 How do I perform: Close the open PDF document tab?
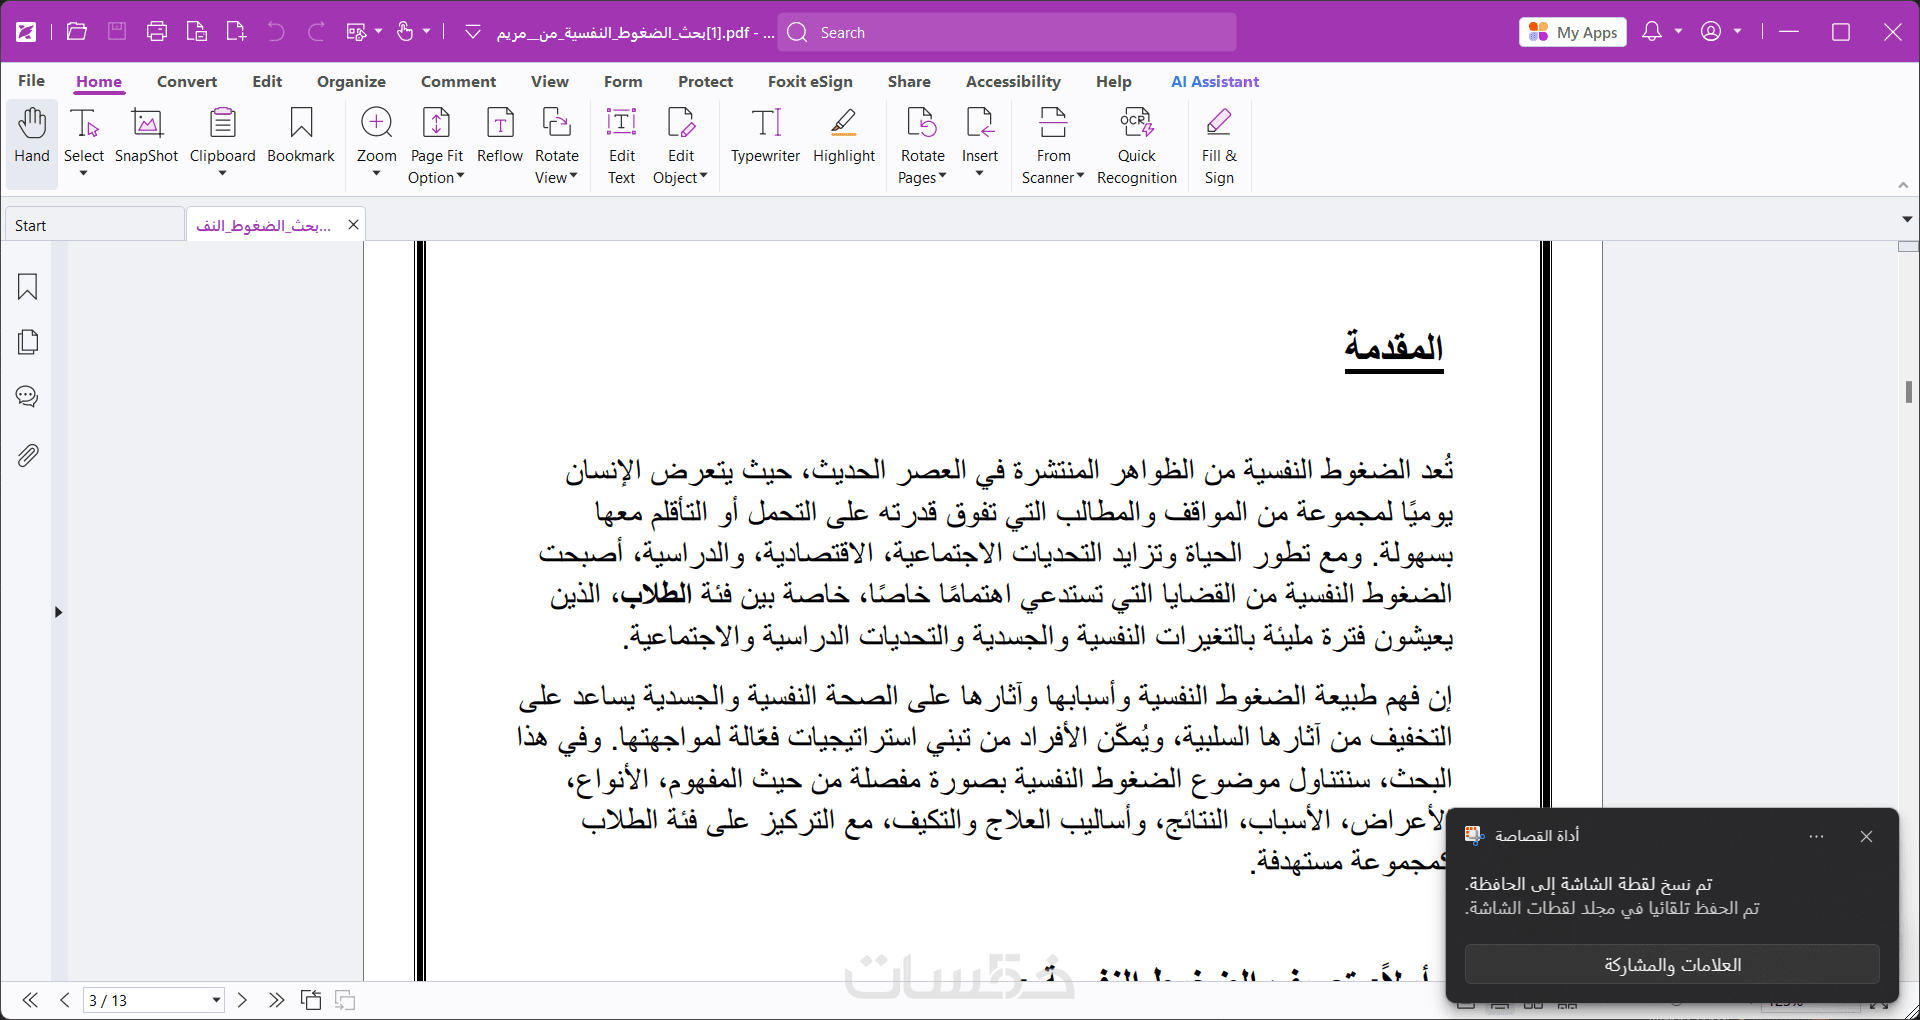pos(353,225)
